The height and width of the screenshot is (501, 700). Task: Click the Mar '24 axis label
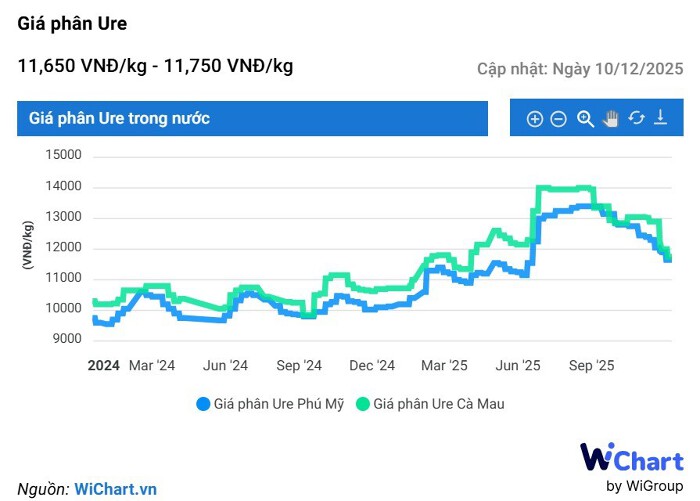tap(152, 365)
